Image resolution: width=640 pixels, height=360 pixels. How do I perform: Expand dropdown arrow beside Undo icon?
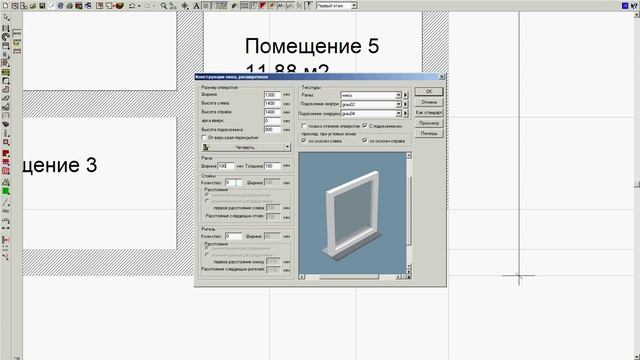[x=139, y=6]
